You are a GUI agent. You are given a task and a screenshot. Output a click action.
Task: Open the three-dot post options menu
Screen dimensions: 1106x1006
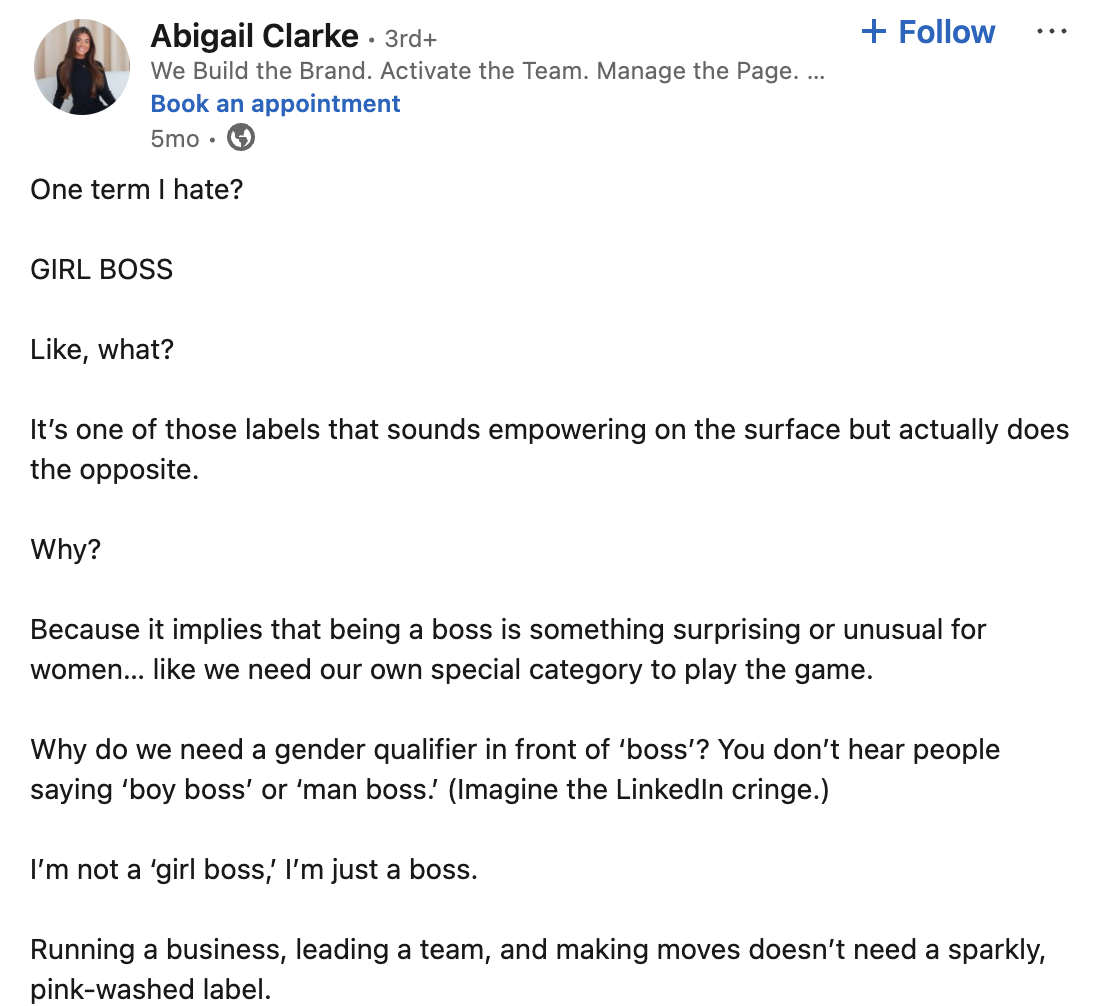click(x=1051, y=32)
